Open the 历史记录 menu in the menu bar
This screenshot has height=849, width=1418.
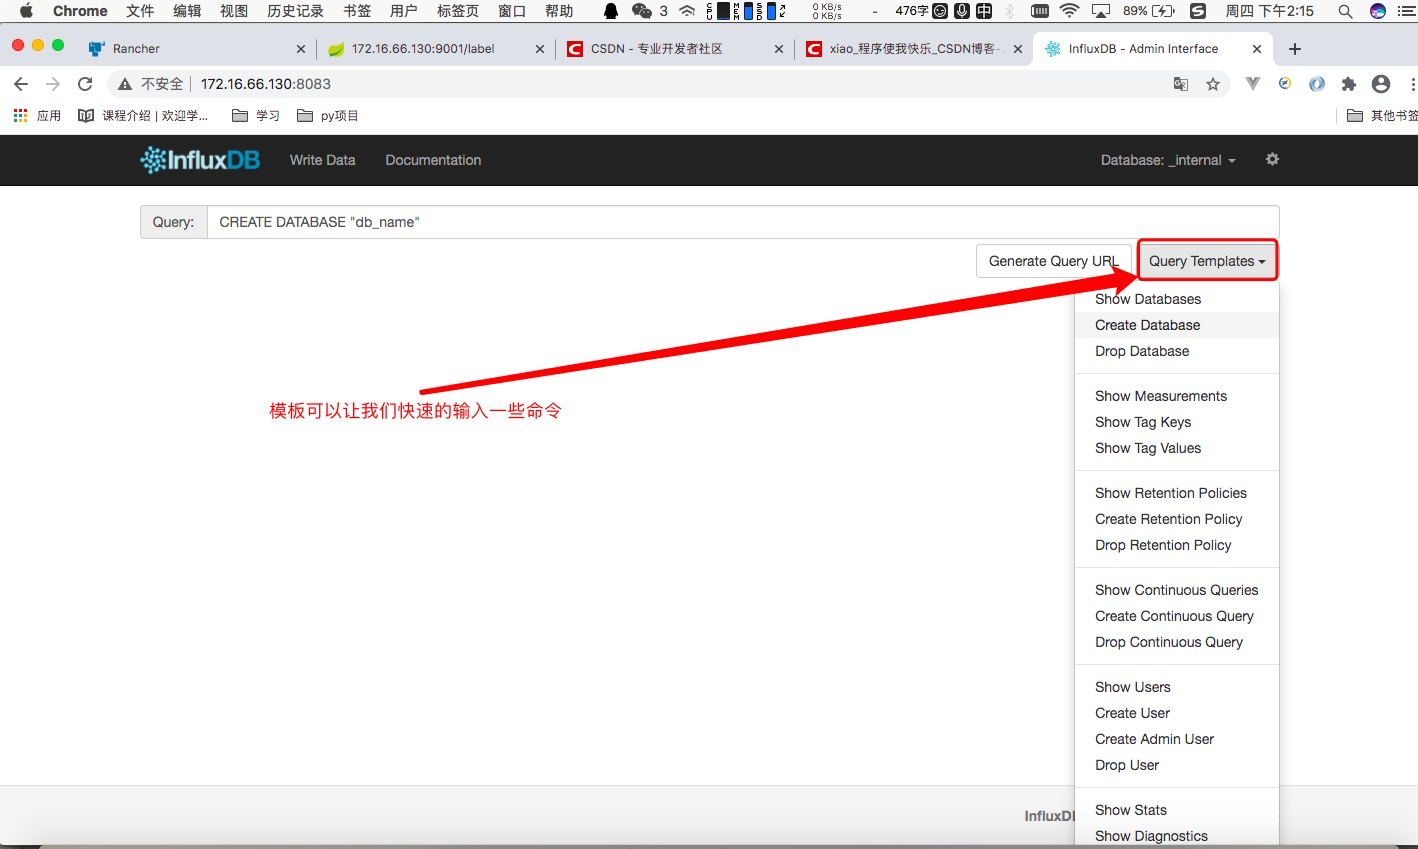(295, 11)
